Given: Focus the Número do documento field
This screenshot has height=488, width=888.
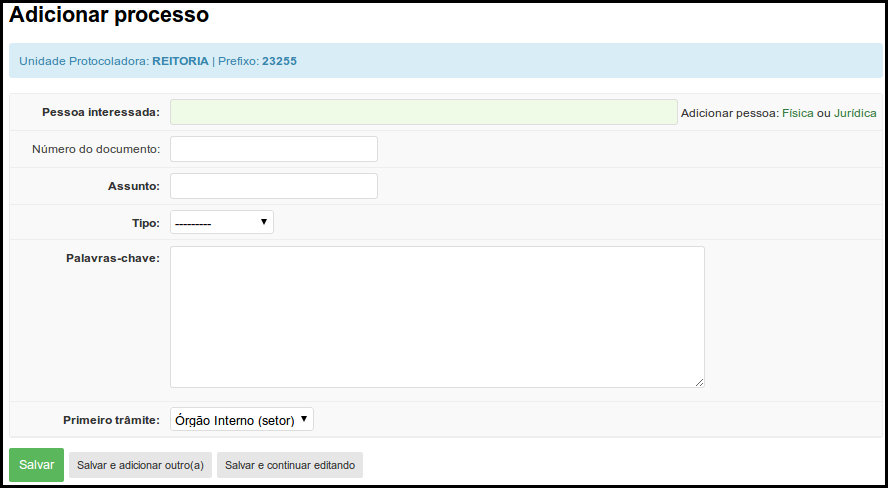Looking at the screenshot, I should (x=274, y=149).
